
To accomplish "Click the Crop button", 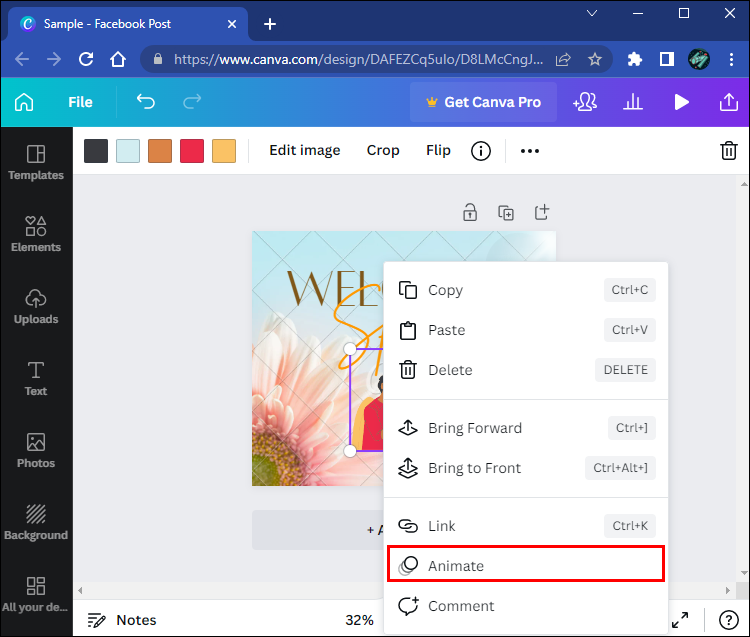I will tap(383, 150).
